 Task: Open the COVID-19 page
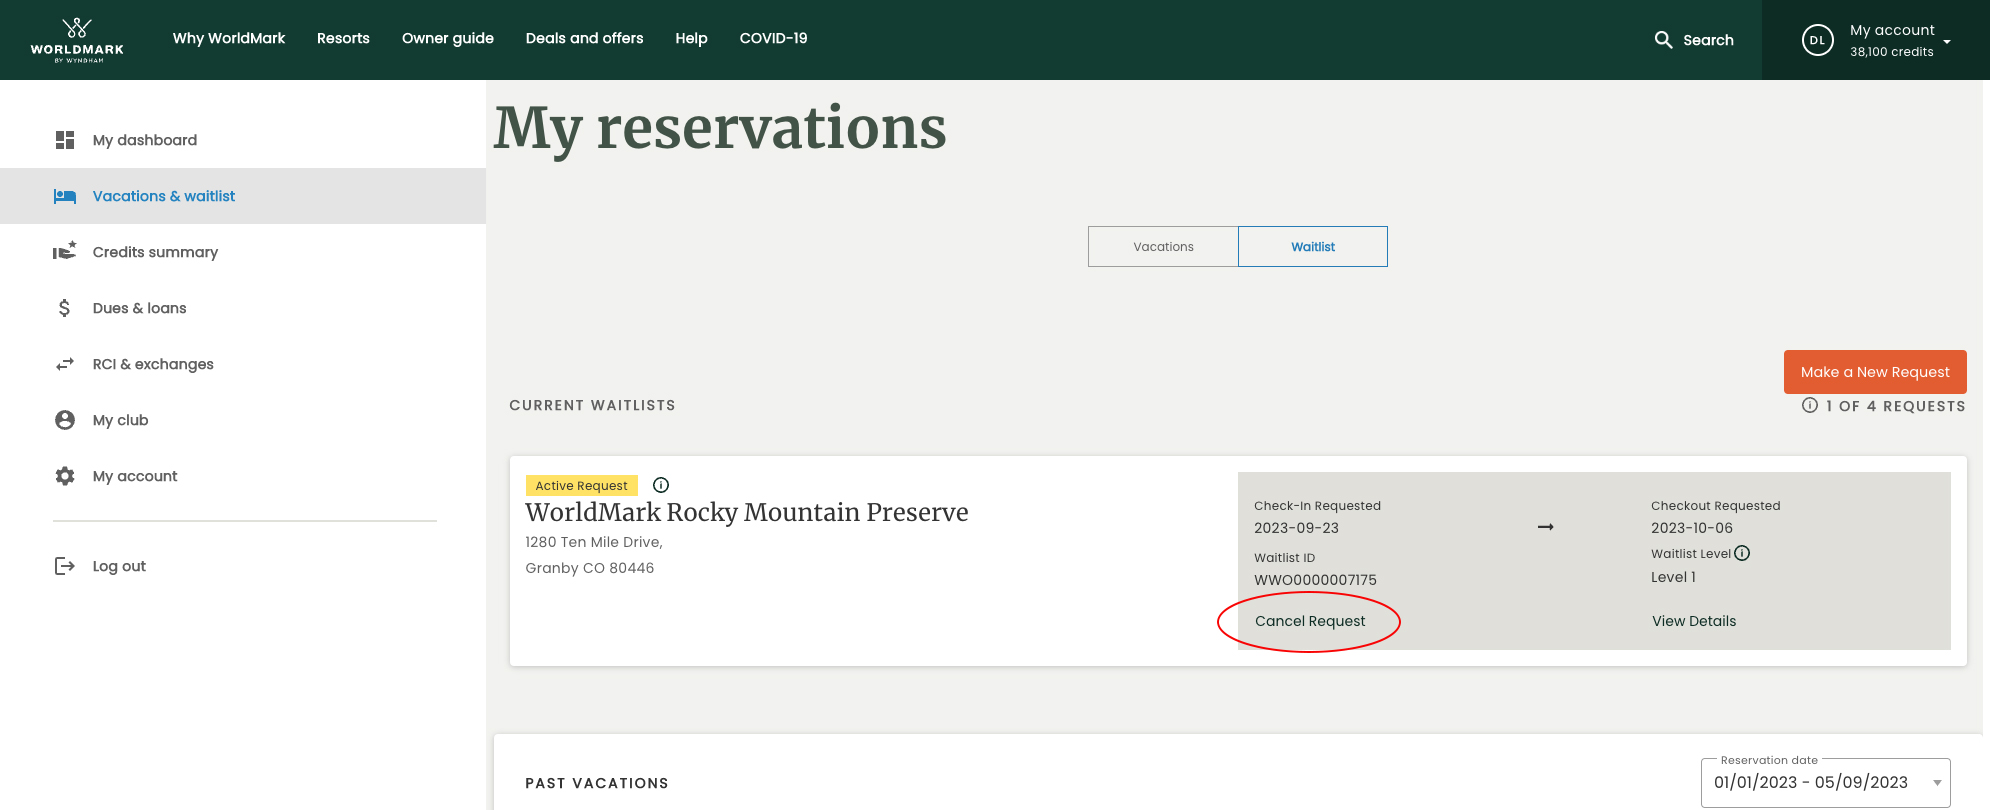773,38
